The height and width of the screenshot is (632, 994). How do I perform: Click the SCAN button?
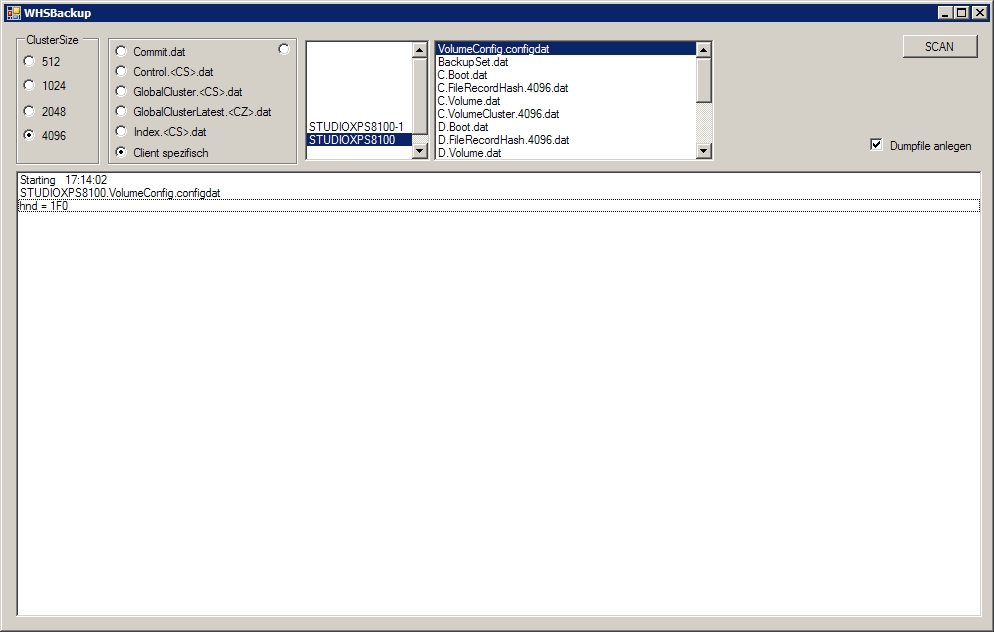tap(939, 46)
